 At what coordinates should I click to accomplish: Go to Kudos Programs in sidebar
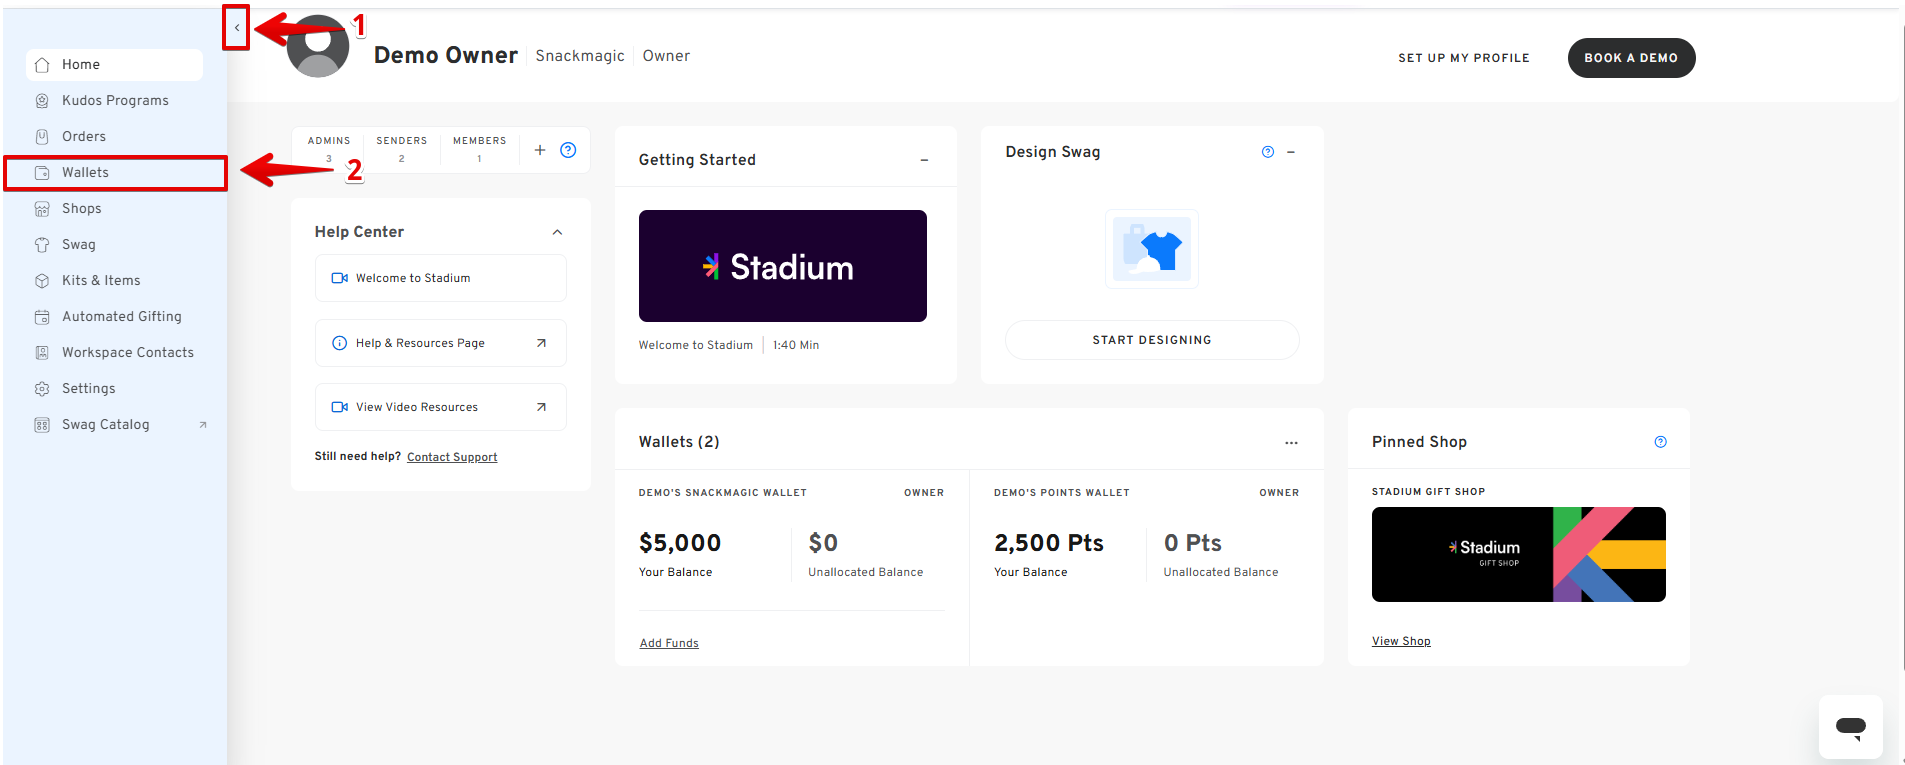pyautogui.click(x=115, y=101)
